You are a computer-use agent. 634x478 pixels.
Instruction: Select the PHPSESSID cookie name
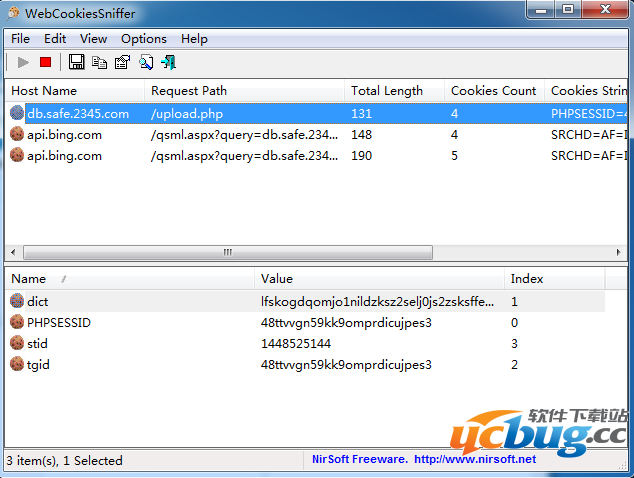(x=59, y=322)
